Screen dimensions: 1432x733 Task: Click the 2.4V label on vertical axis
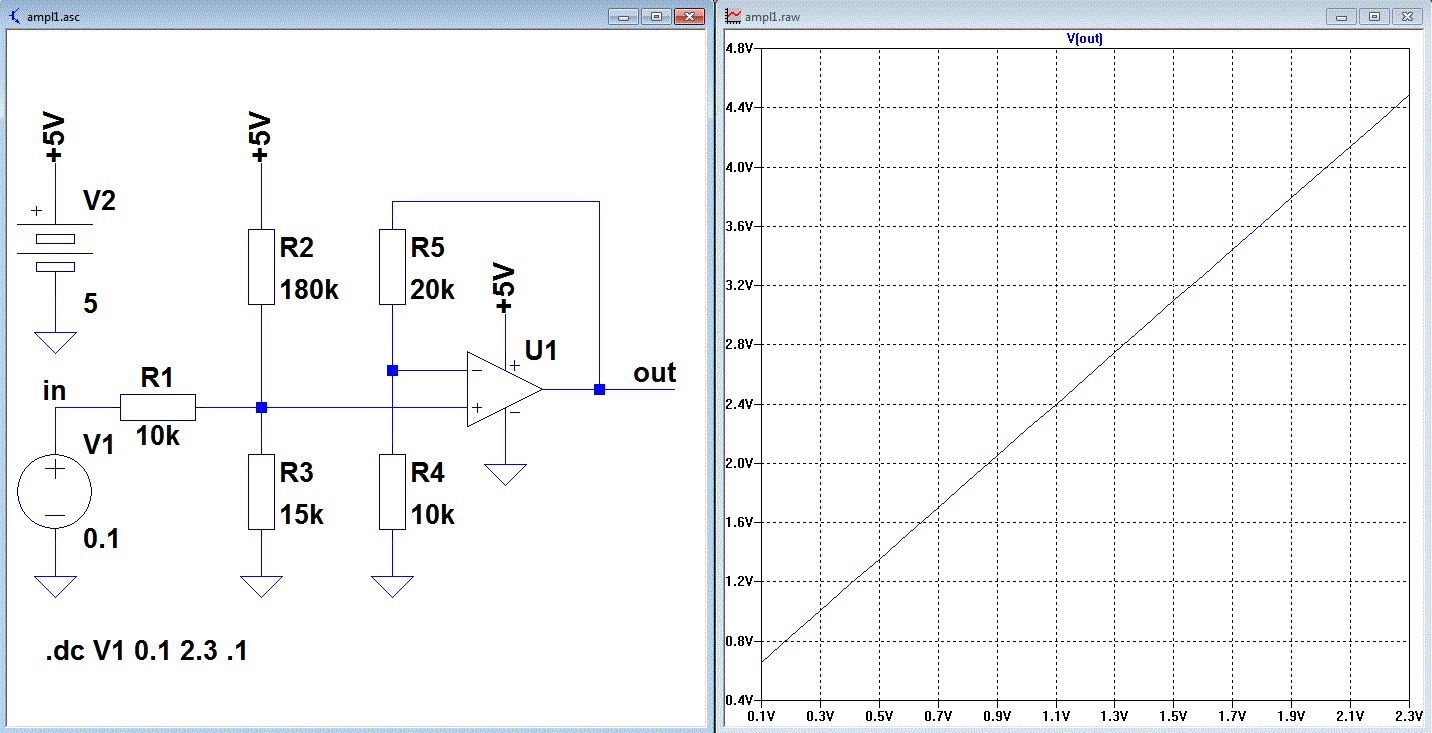[741, 405]
